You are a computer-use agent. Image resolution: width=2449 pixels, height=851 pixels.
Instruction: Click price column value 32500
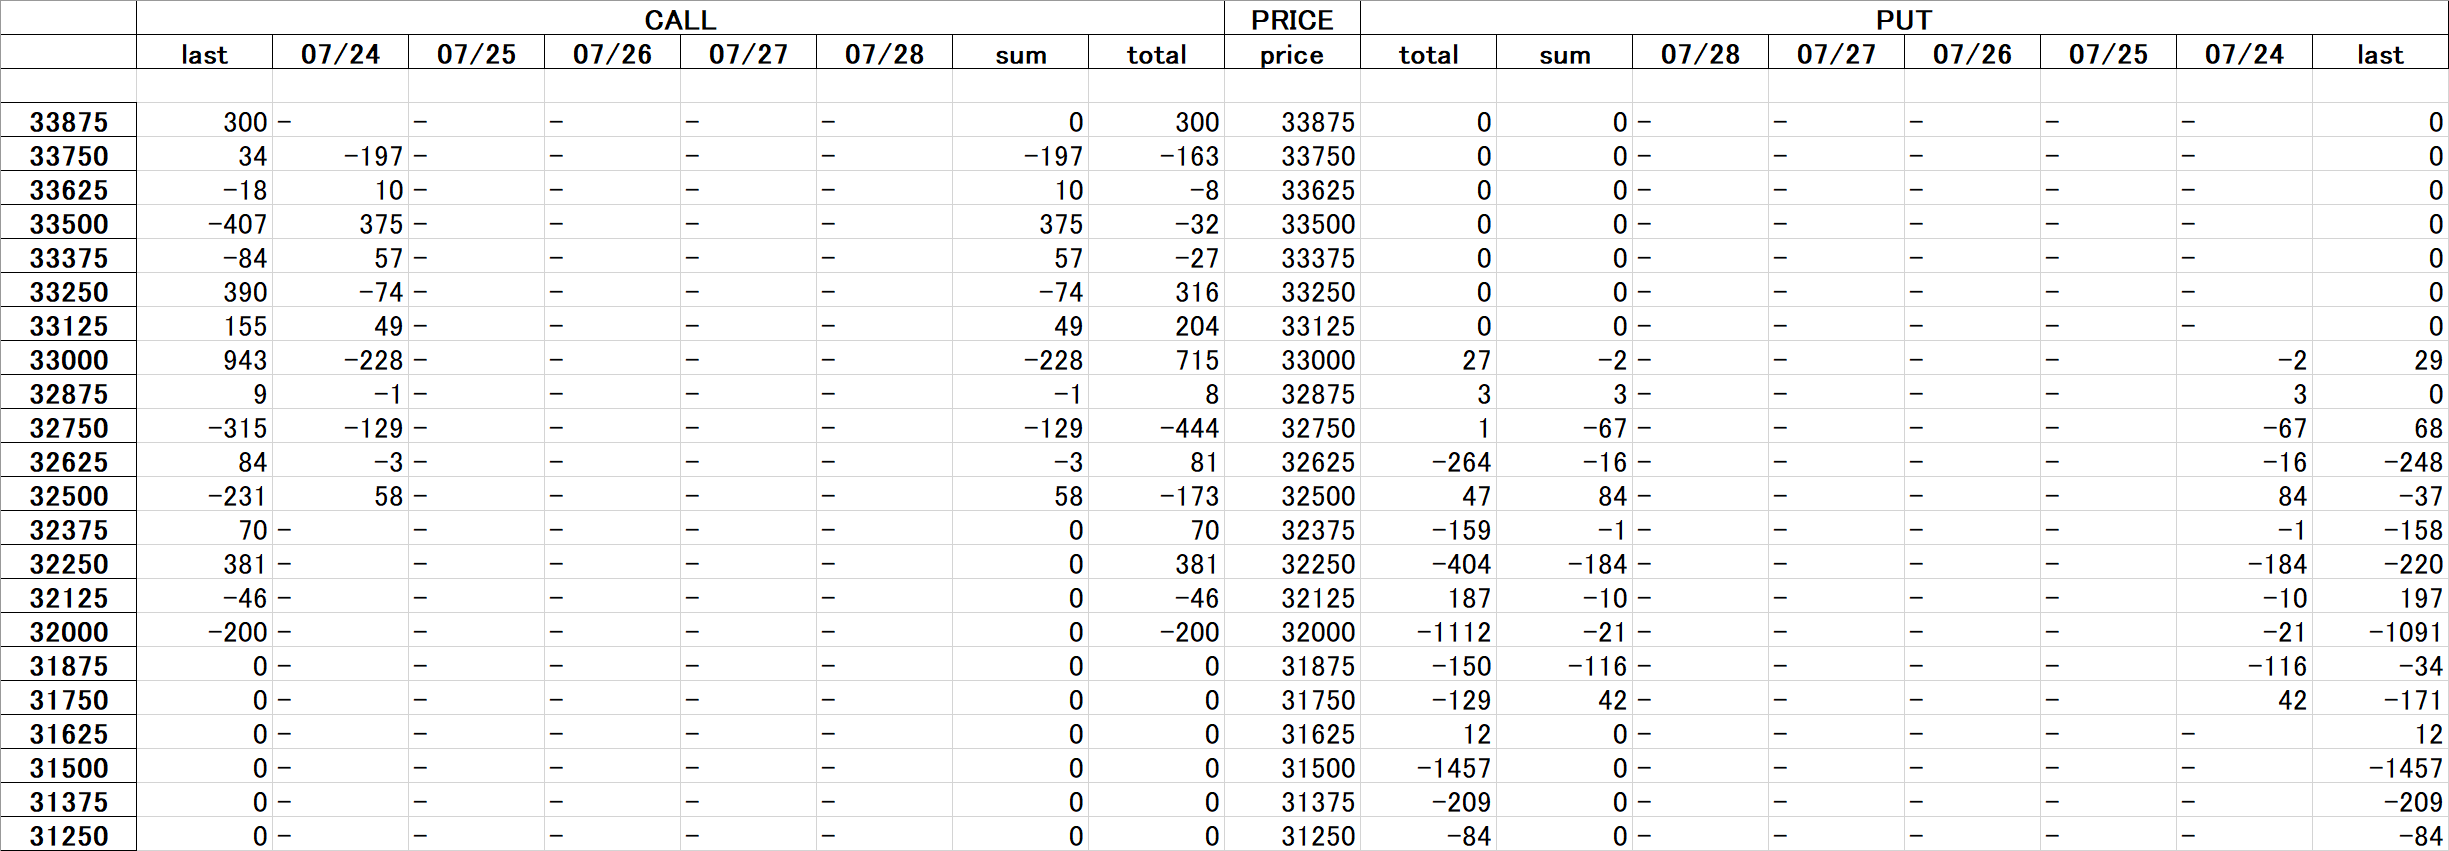pyautogui.click(x=1318, y=495)
